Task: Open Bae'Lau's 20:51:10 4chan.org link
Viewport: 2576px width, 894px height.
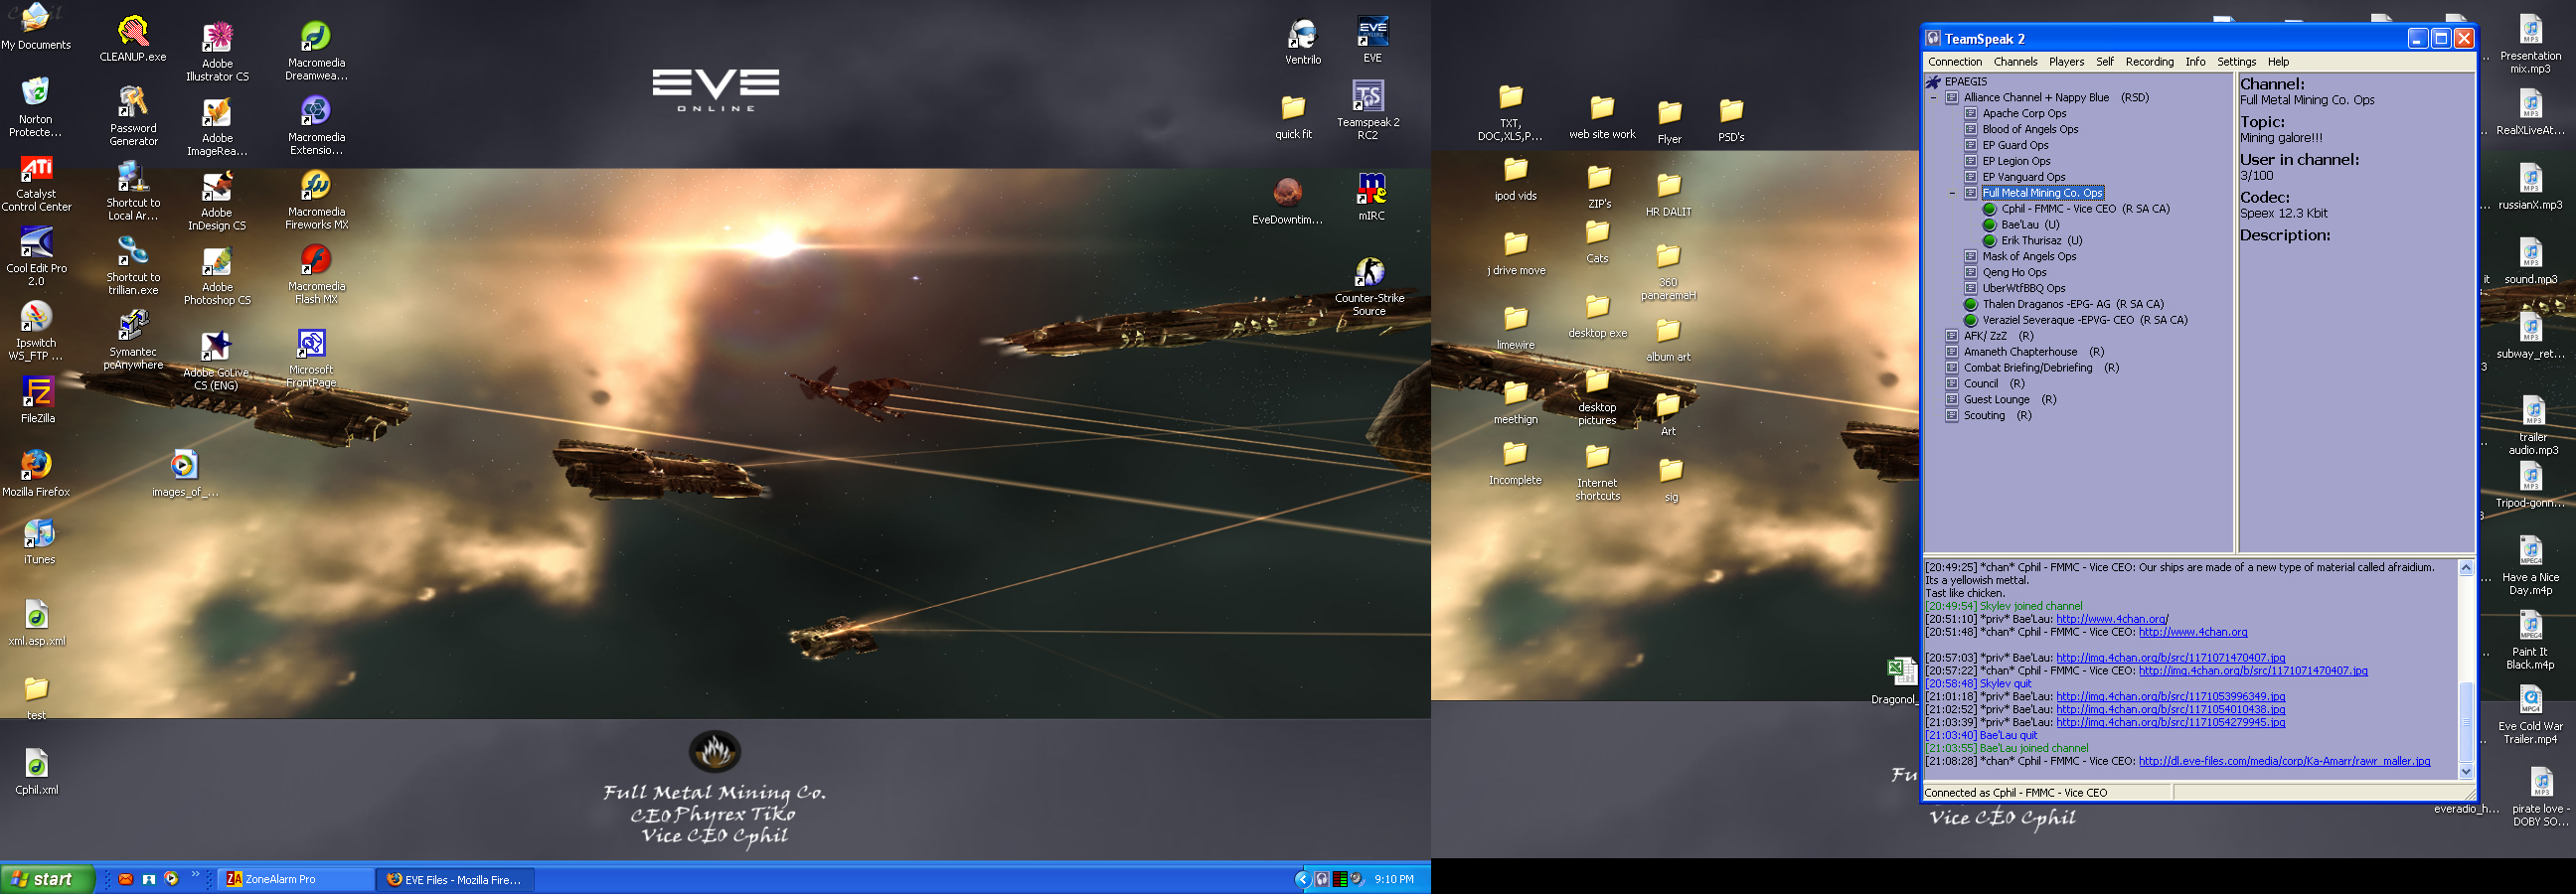Action: 2112,619
